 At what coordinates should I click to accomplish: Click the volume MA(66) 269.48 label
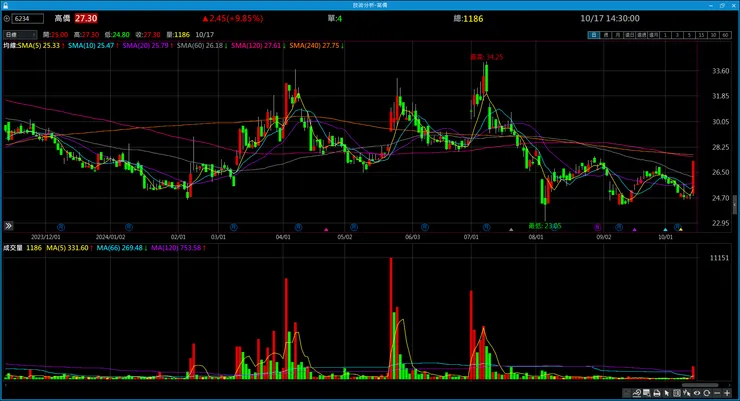(120, 248)
